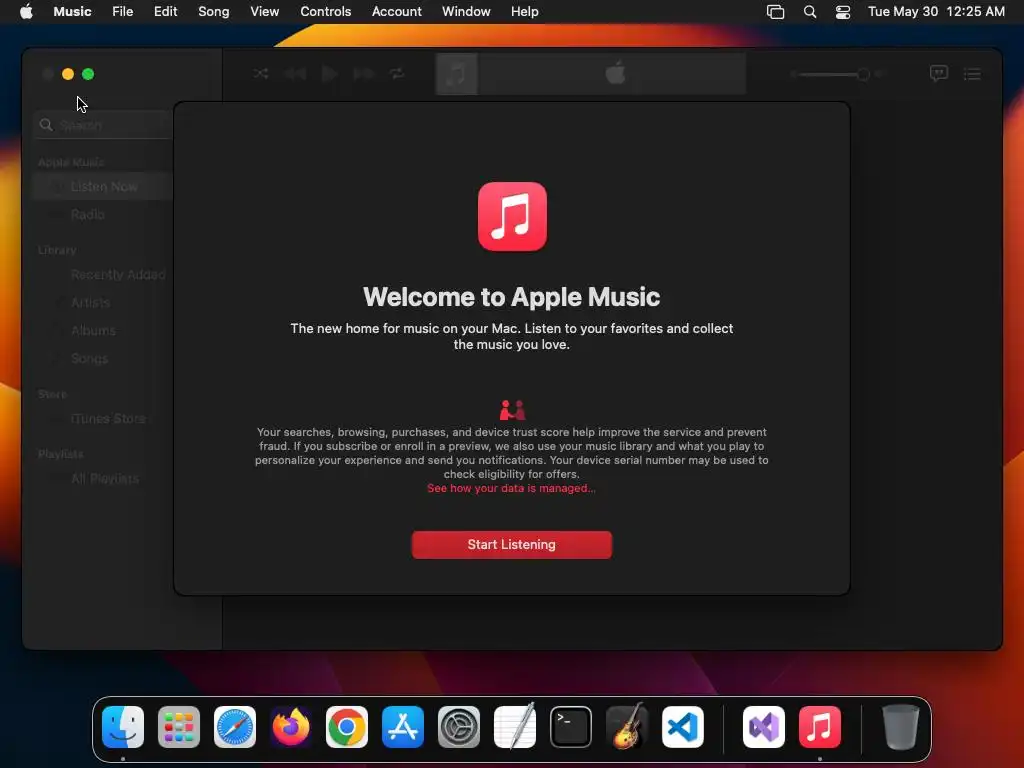Click the Start Listening button
The height and width of the screenshot is (768, 1024).
511,545
